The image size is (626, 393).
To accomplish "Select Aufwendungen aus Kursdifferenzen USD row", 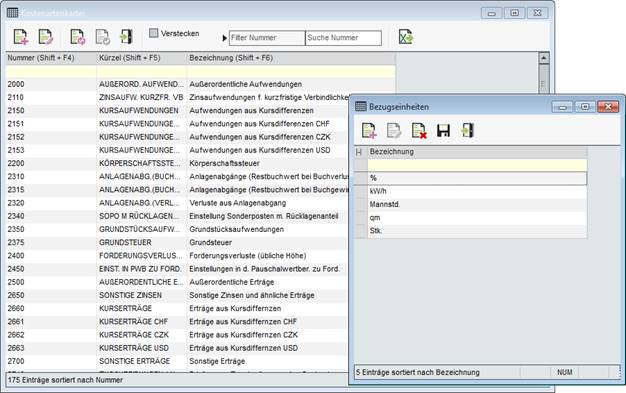I will pos(177,150).
